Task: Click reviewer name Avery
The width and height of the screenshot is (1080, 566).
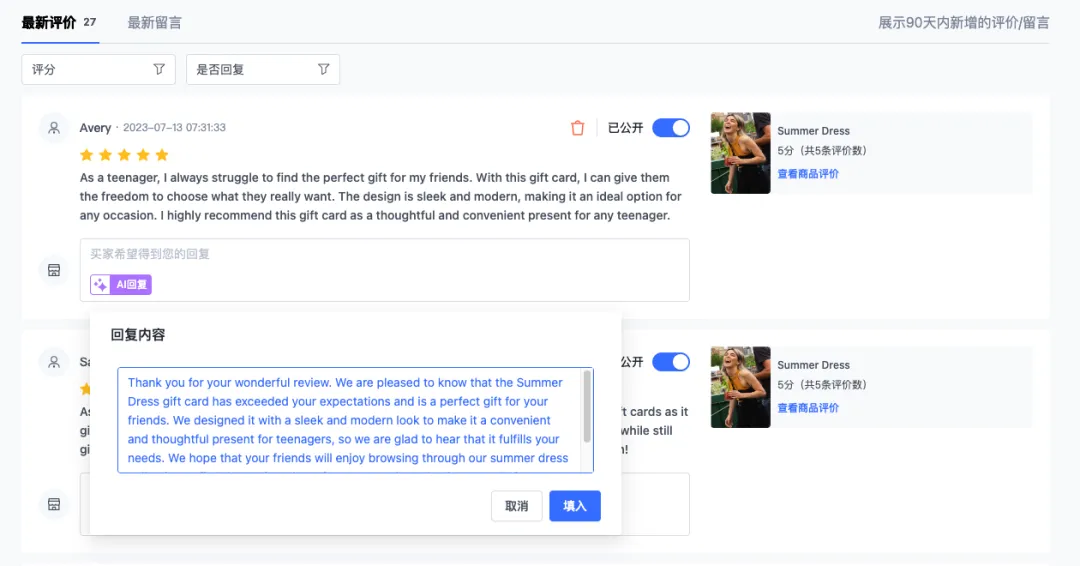Action: pos(95,128)
